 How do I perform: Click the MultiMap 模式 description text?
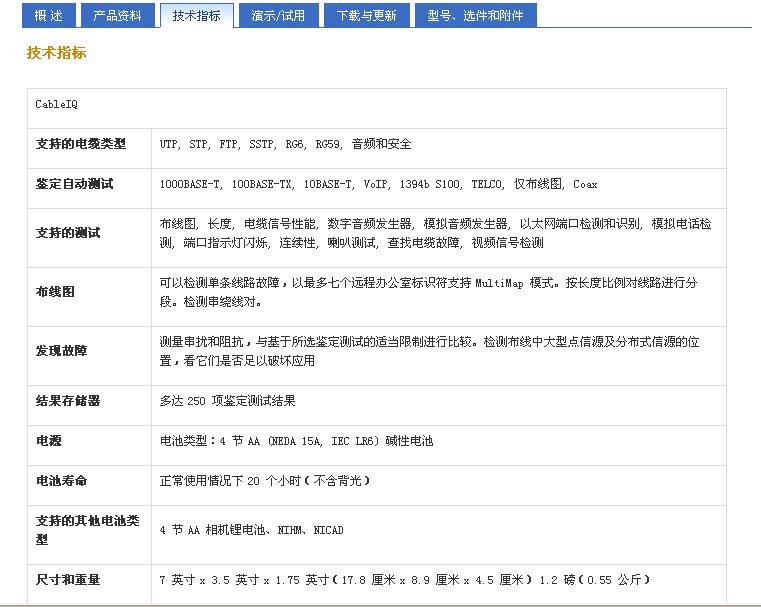point(428,292)
